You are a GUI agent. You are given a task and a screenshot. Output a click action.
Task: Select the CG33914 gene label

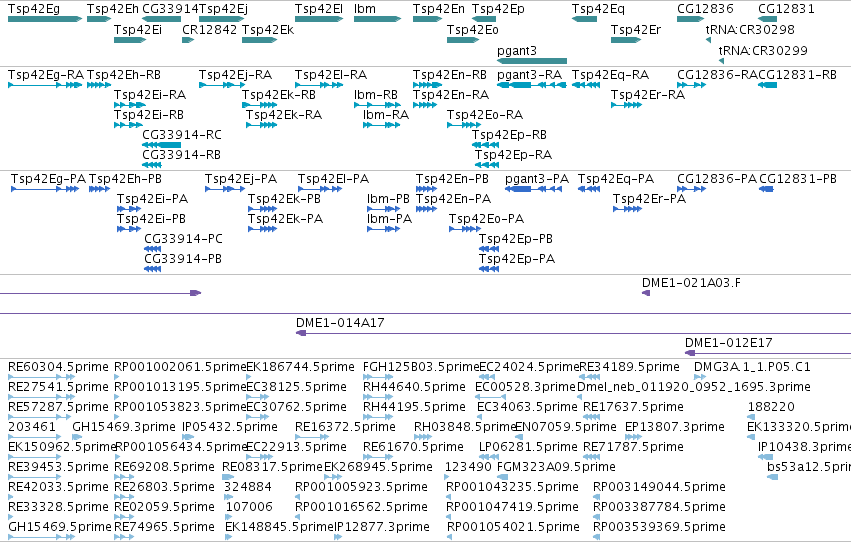170,9
